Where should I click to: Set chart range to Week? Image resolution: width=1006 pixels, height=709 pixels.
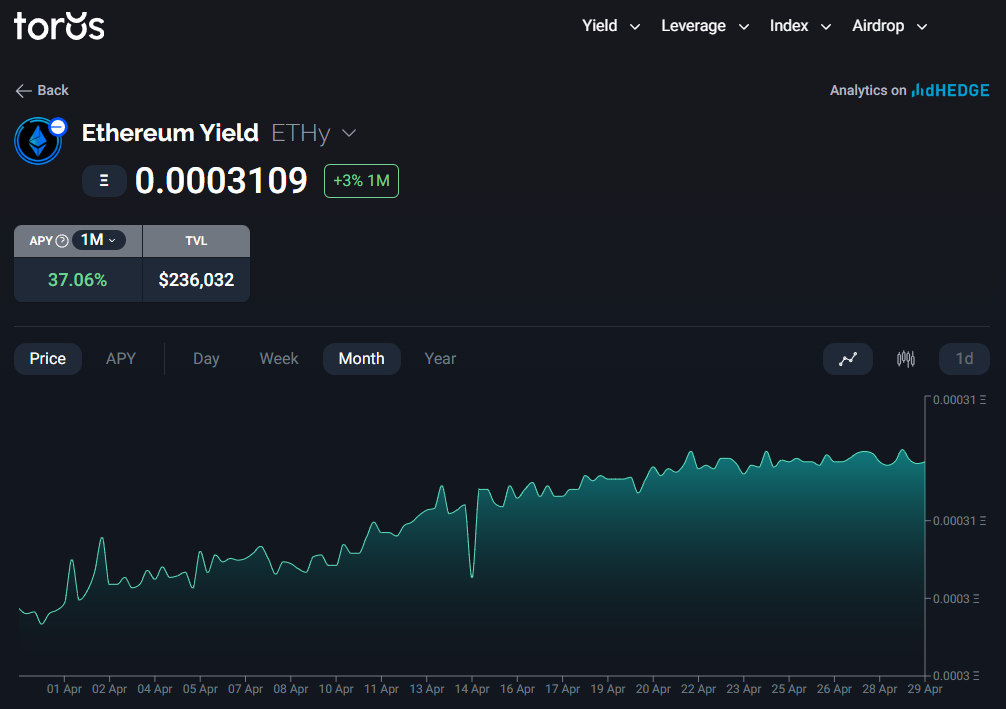278,359
